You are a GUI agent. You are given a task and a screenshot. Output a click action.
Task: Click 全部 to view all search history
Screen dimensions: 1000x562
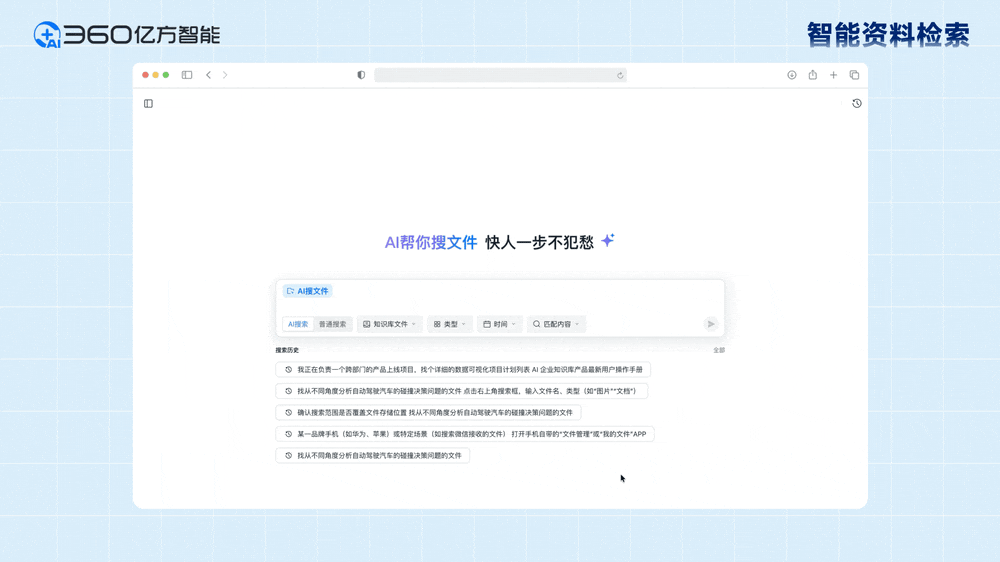coord(718,351)
